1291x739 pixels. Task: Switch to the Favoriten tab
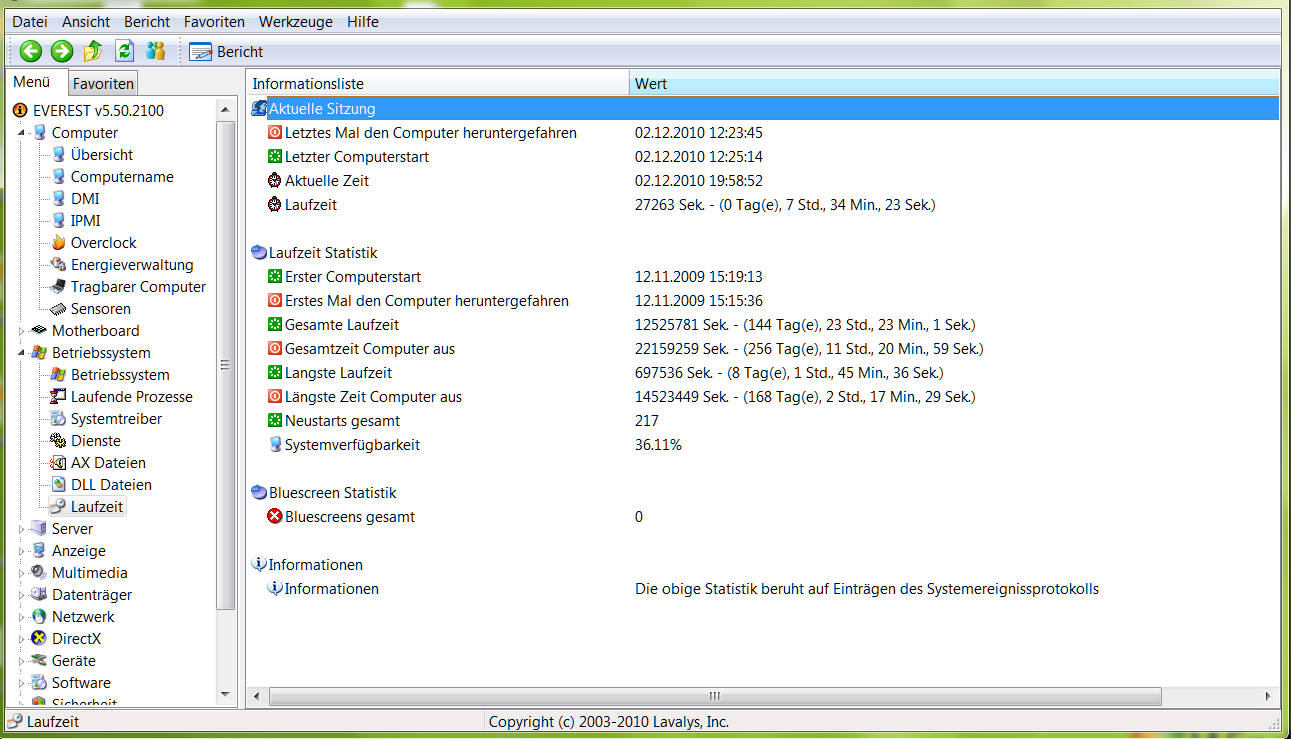point(103,84)
